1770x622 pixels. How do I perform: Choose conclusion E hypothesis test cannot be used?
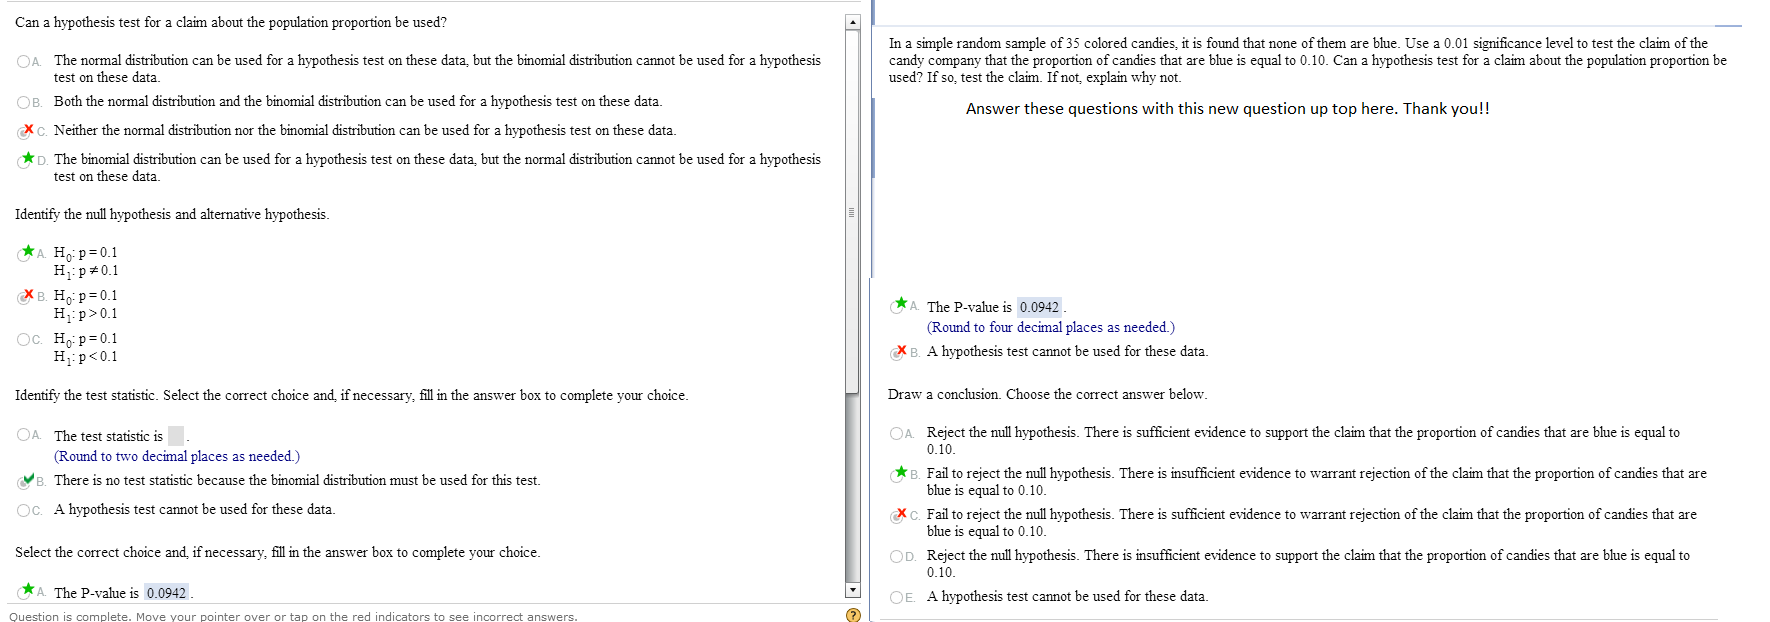click(x=896, y=597)
